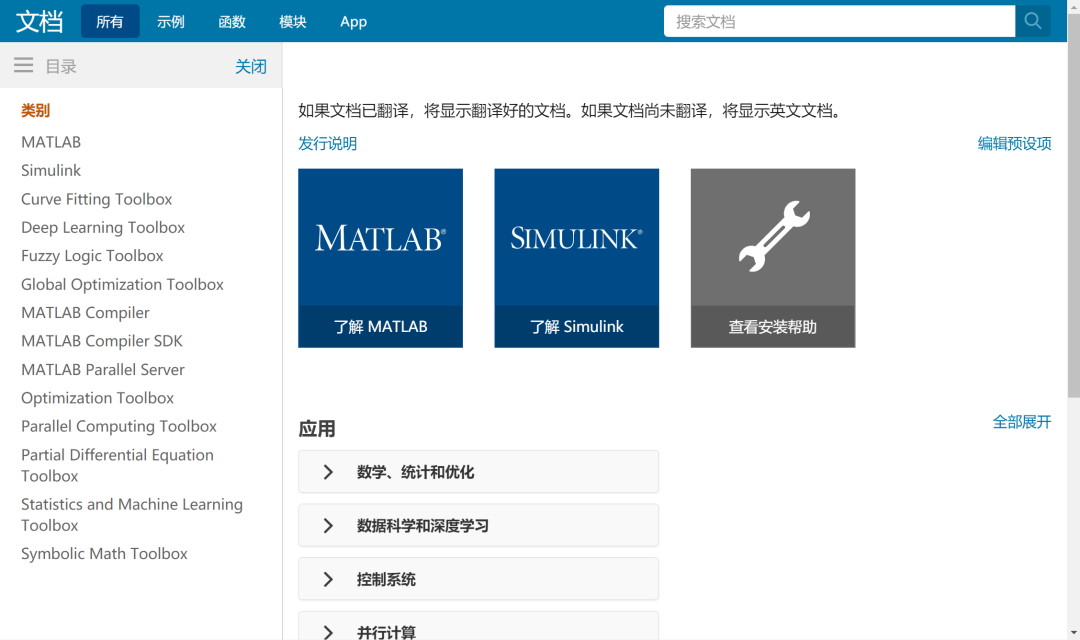Expand the 控制系统 section

click(478, 578)
